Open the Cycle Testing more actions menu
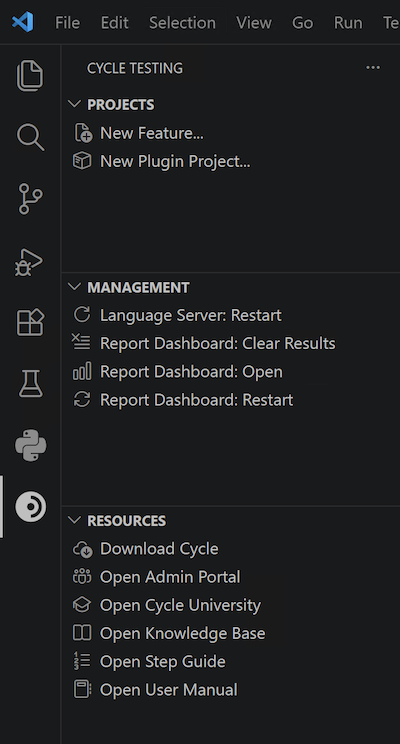The height and width of the screenshot is (744, 400). pos(373,68)
